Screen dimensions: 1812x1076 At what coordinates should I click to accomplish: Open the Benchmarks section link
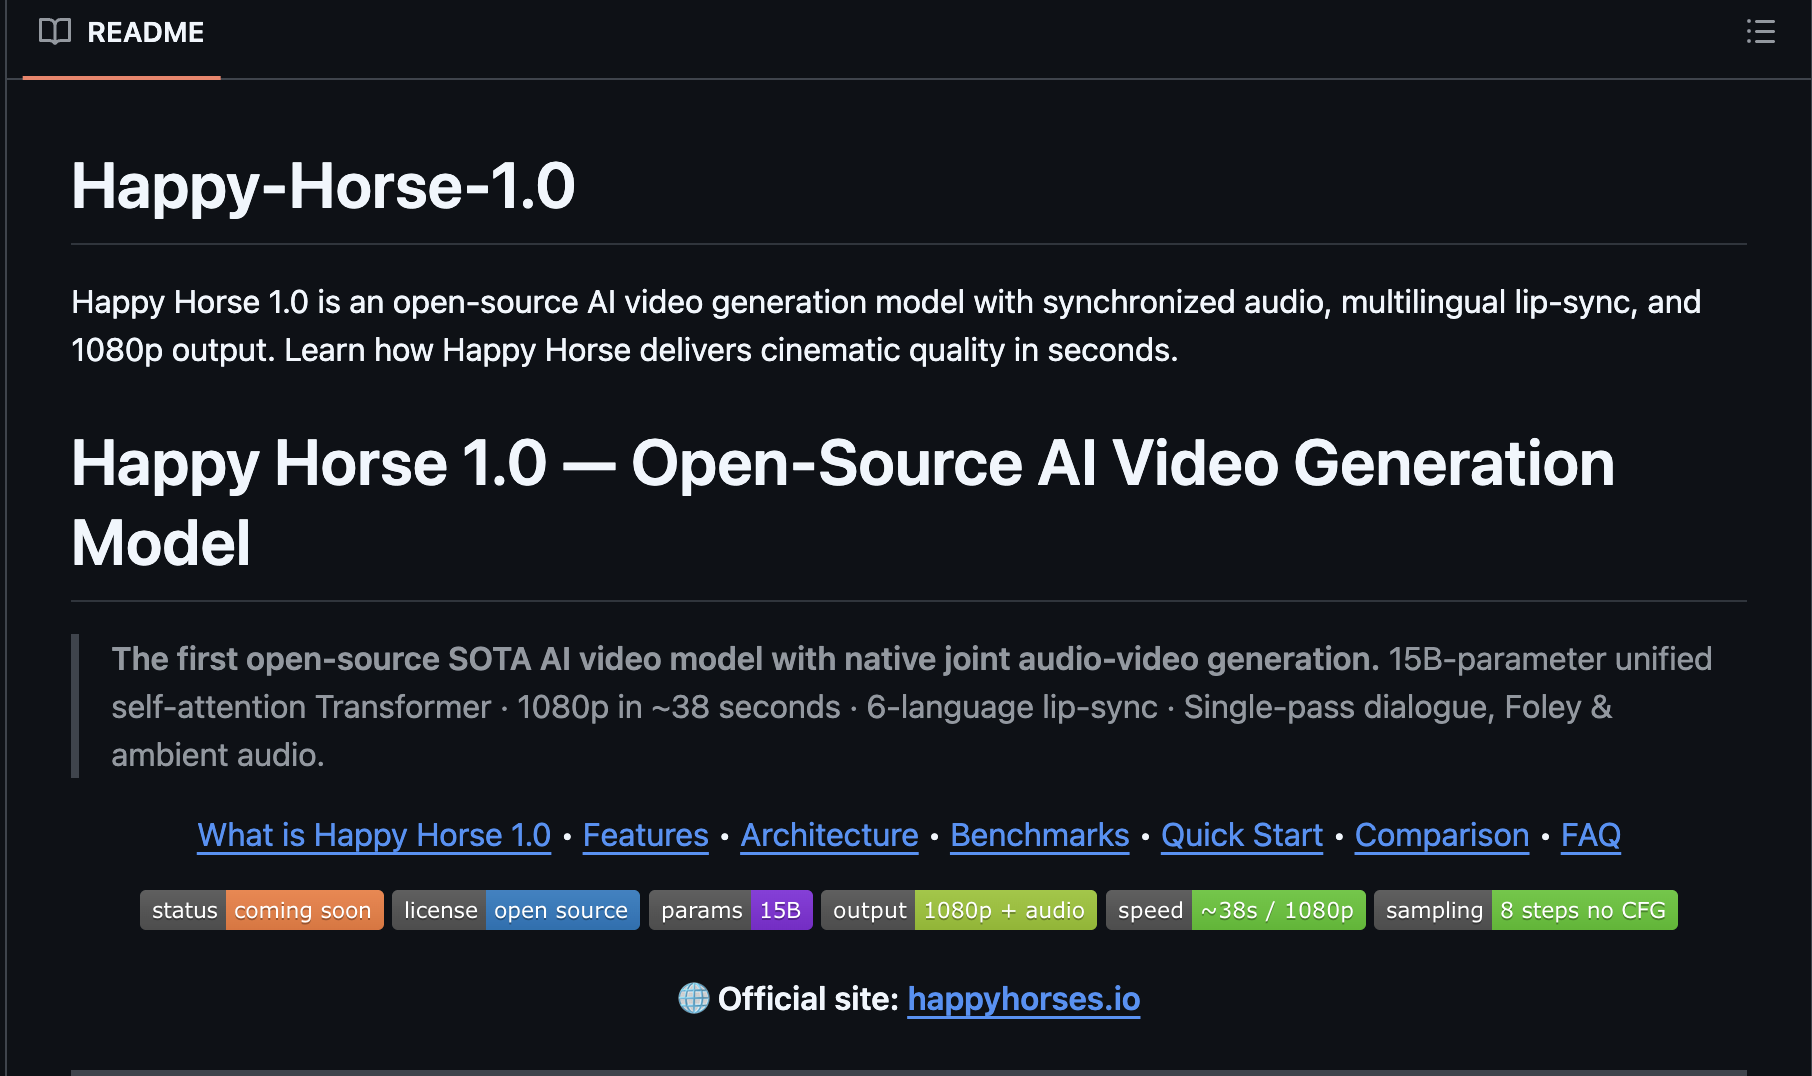1038,835
